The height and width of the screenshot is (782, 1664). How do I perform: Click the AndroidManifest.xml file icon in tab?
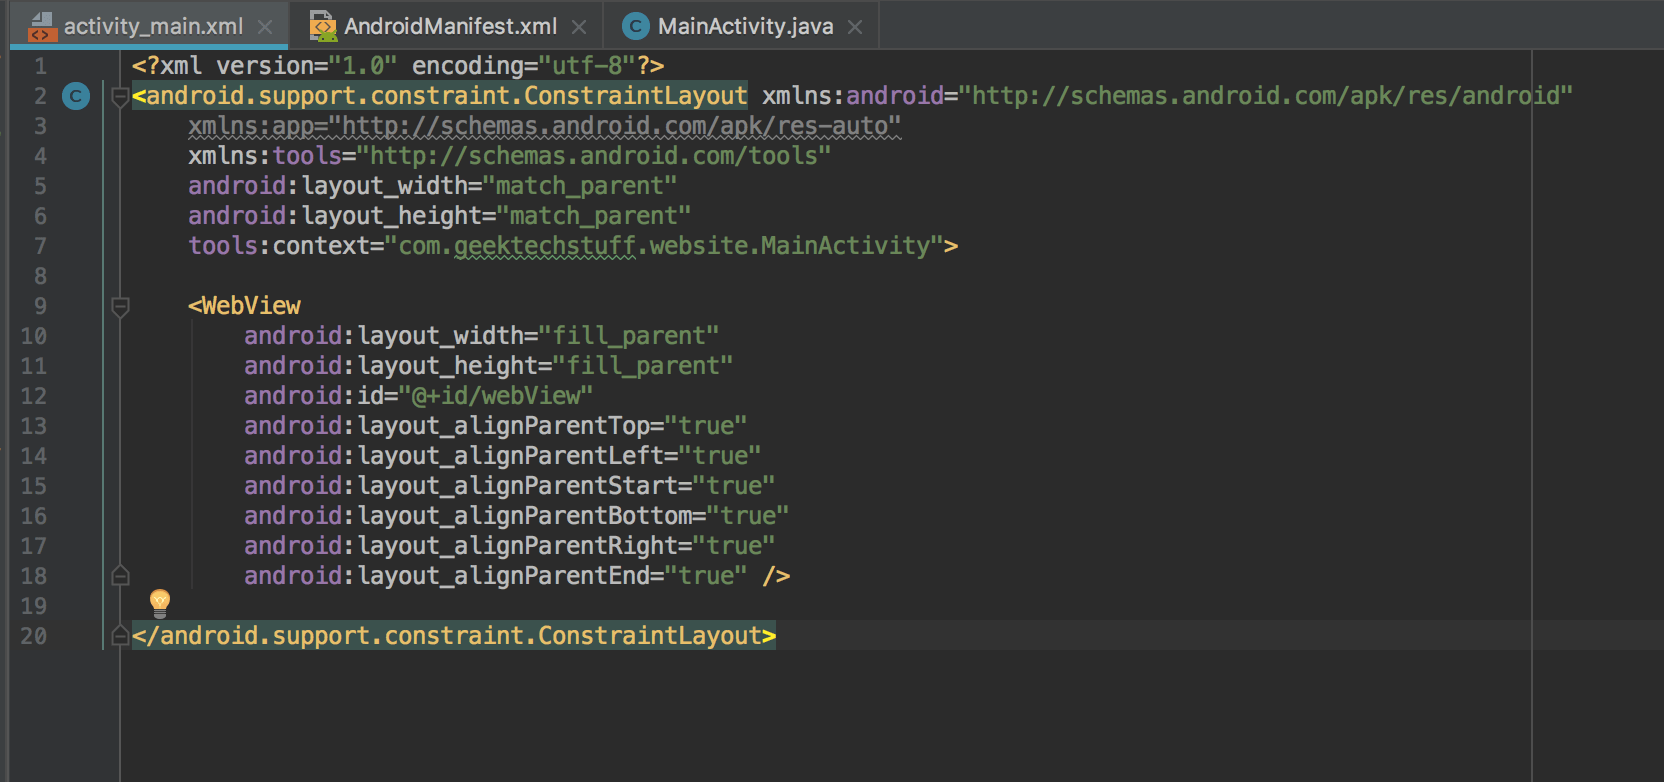point(323,26)
